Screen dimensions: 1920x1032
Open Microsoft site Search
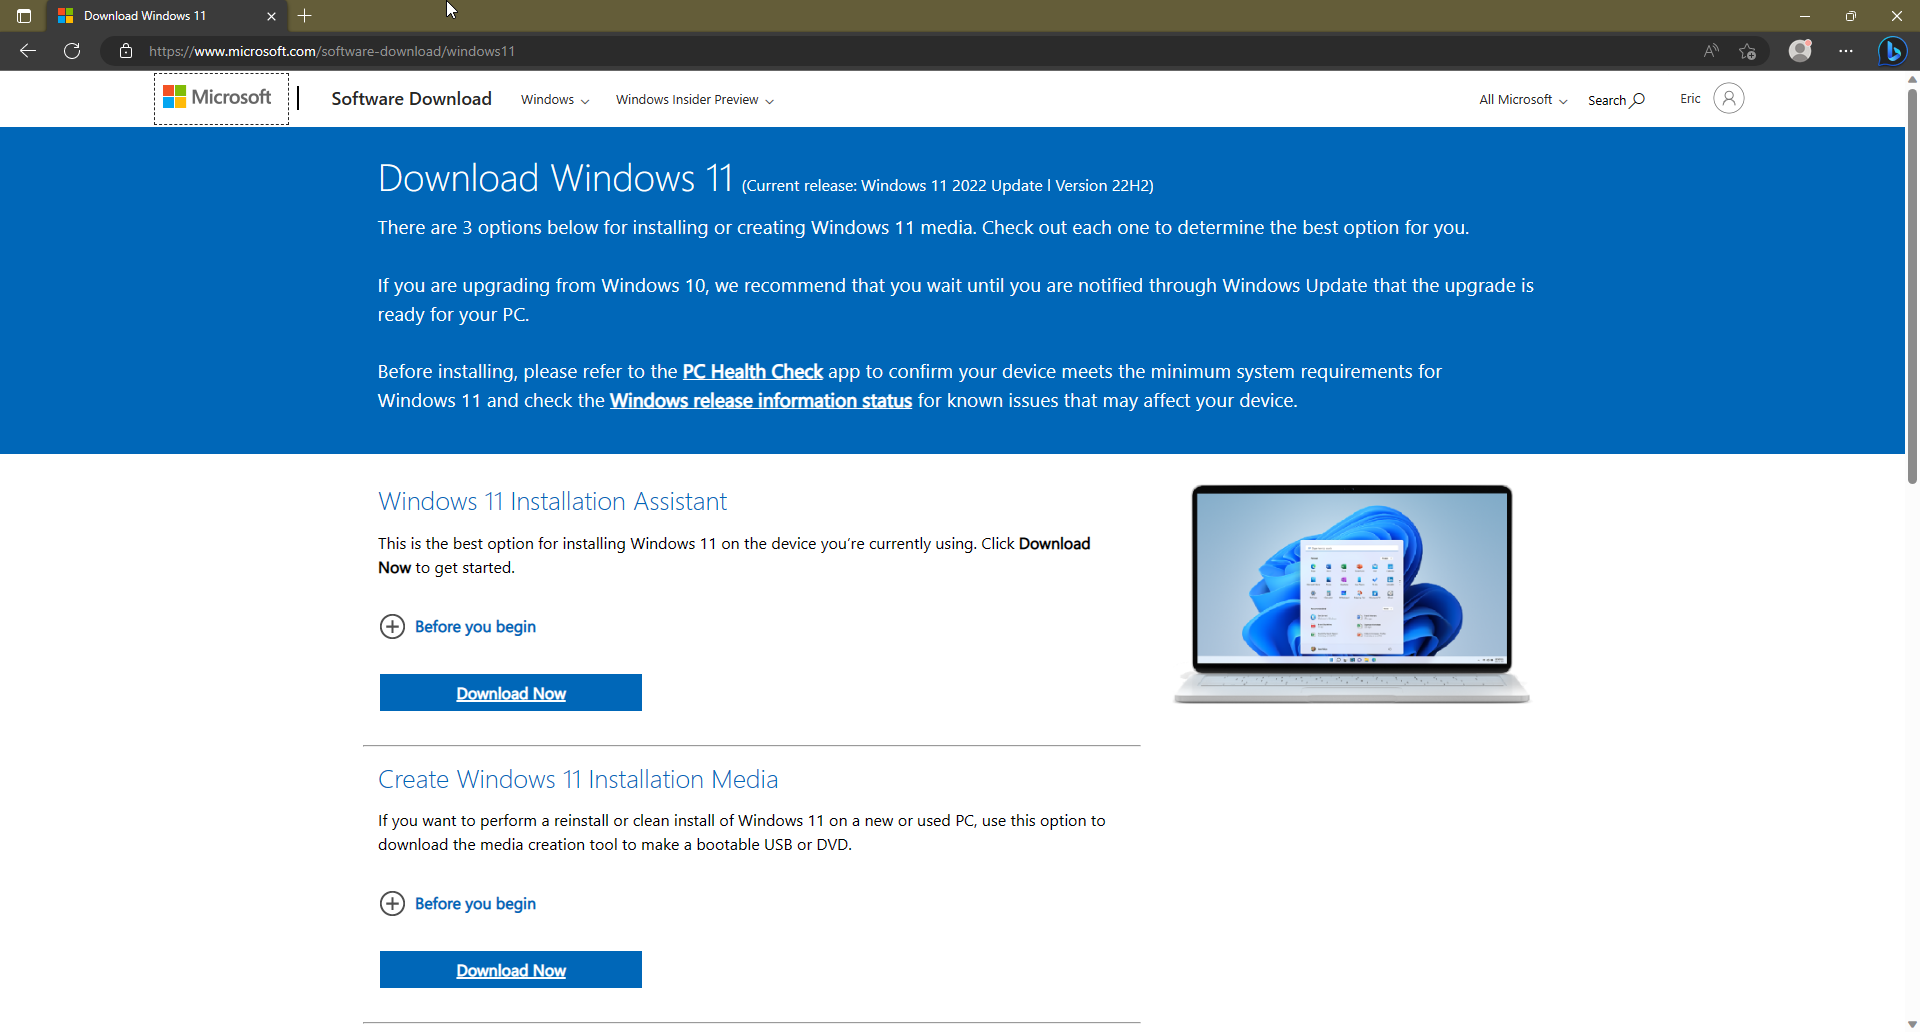tap(1615, 99)
